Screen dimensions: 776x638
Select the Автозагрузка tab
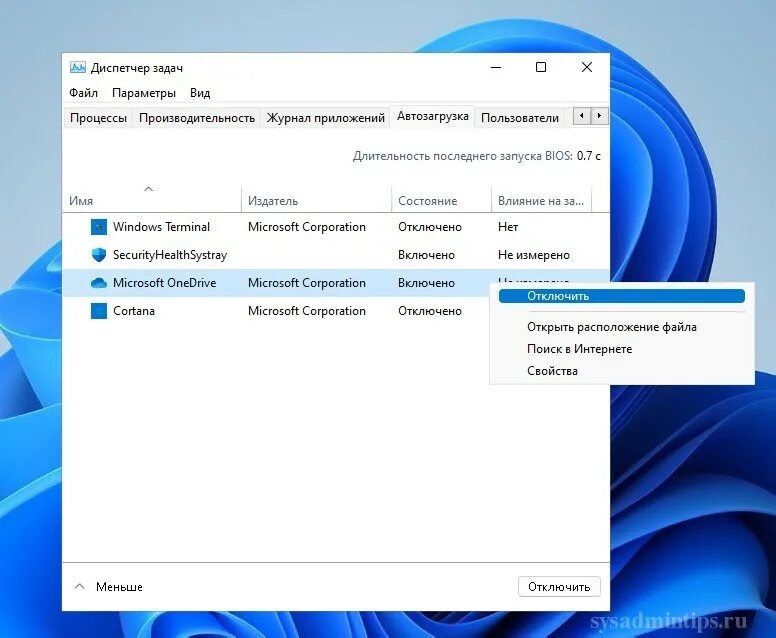click(x=433, y=116)
